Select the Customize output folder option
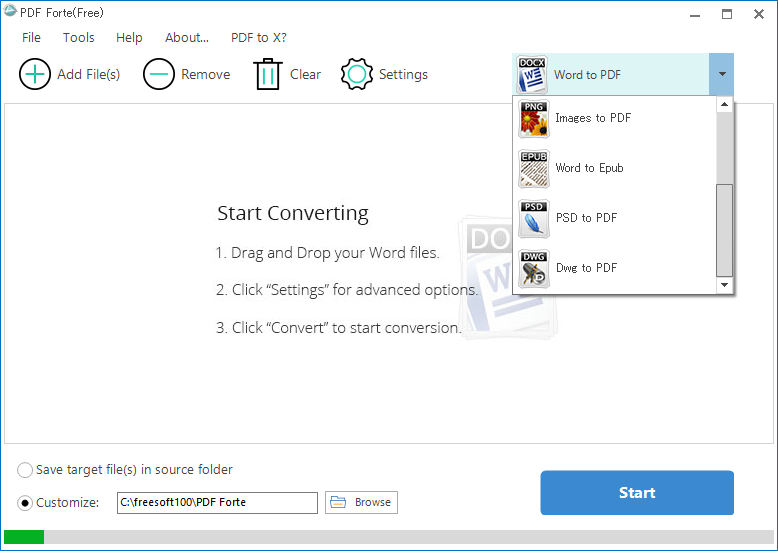The width and height of the screenshot is (778, 551). click(x=25, y=503)
